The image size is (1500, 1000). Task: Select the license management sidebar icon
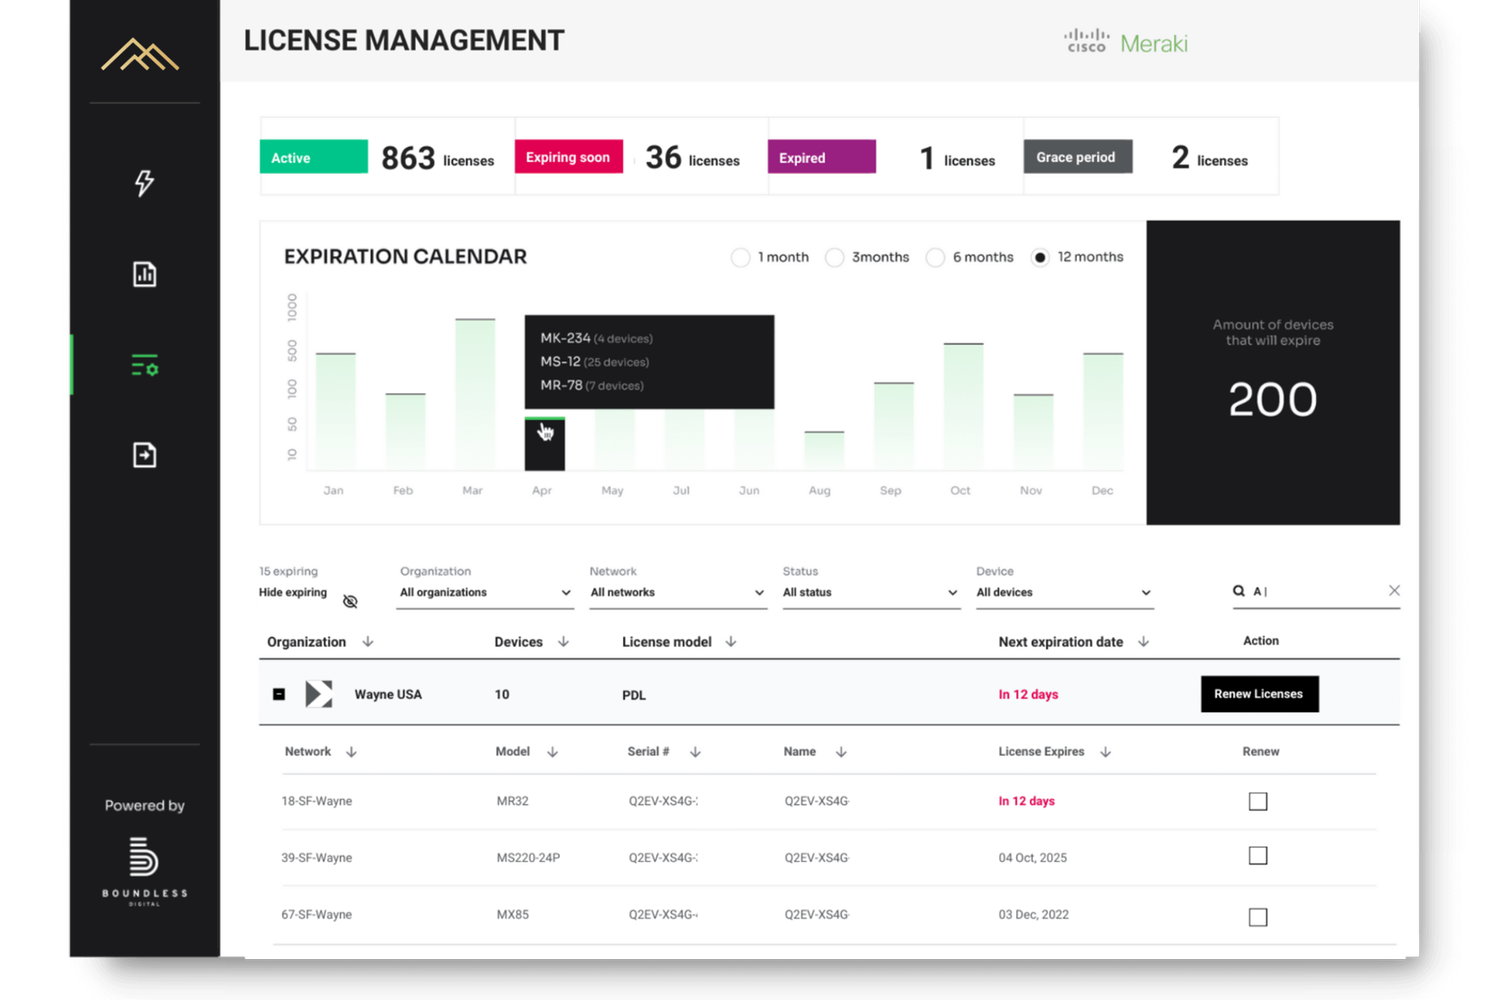(x=144, y=366)
